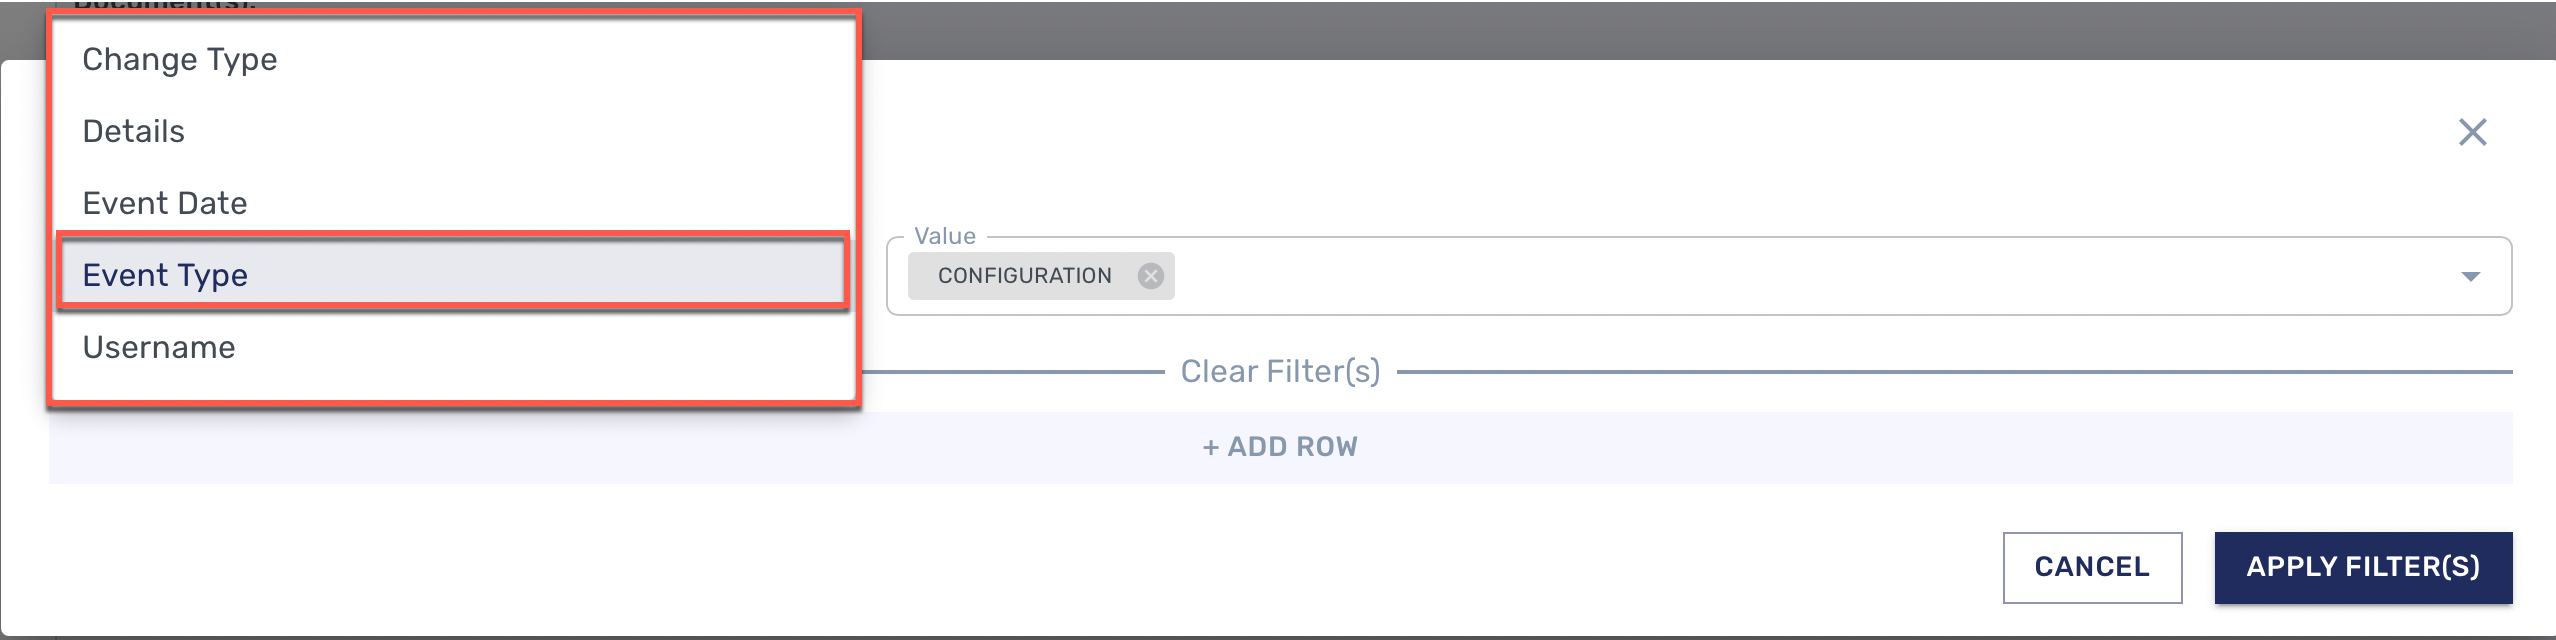This screenshot has height=640, width=2556.
Task: Click the Value field label text
Action: 945,235
